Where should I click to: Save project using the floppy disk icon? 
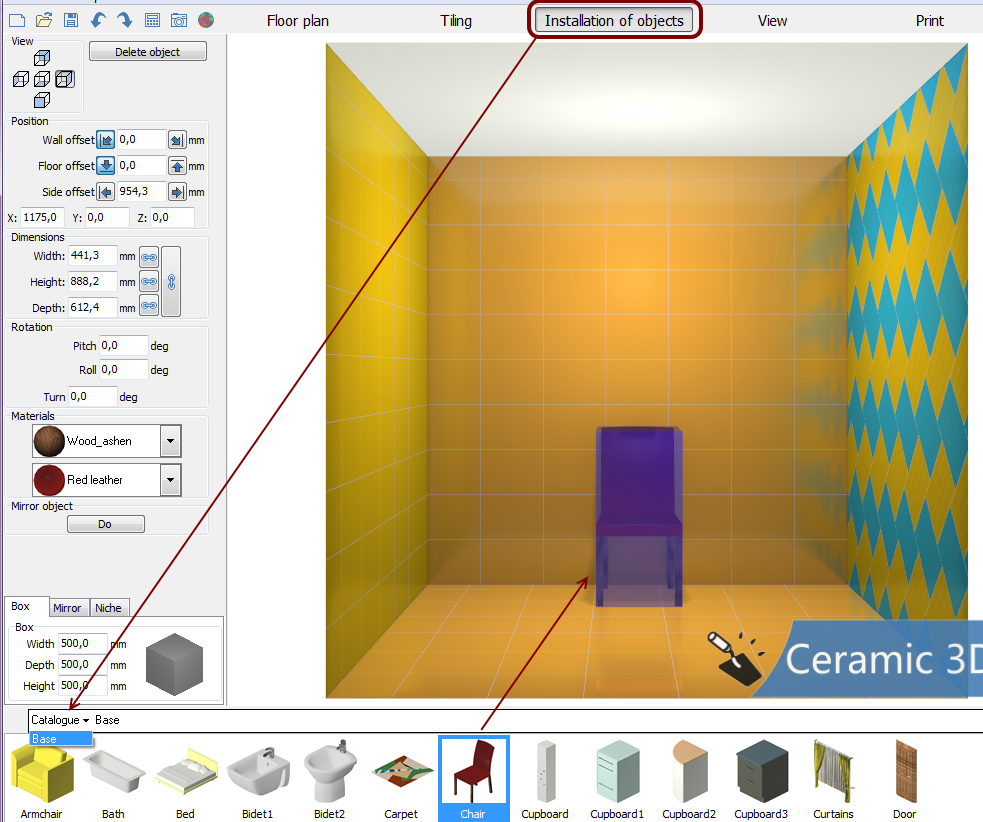pos(71,21)
